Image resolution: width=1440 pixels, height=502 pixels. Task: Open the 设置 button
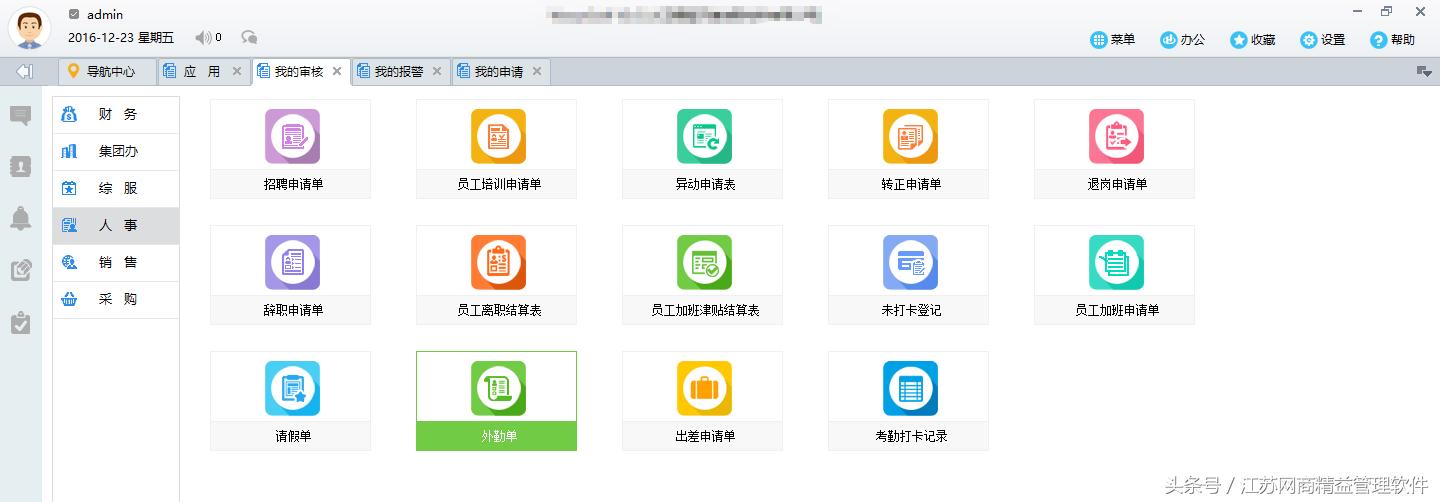click(1323, 40)
